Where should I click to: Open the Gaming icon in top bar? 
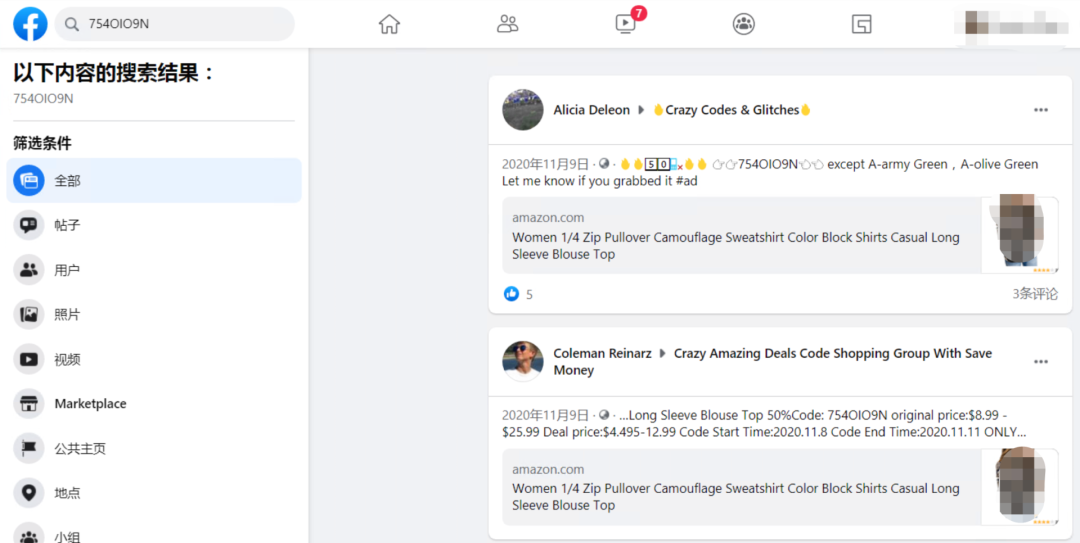[x=862, y=24]
